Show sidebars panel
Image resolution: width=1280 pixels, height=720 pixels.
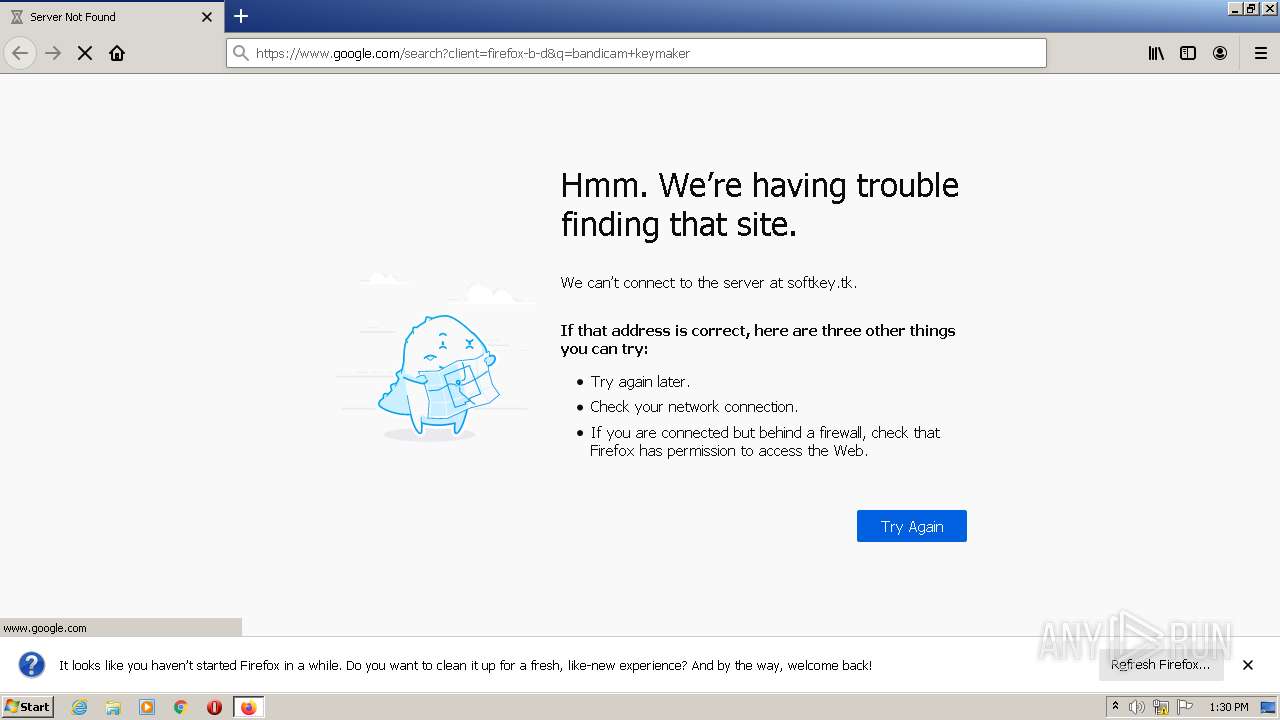pos(1188,53)
